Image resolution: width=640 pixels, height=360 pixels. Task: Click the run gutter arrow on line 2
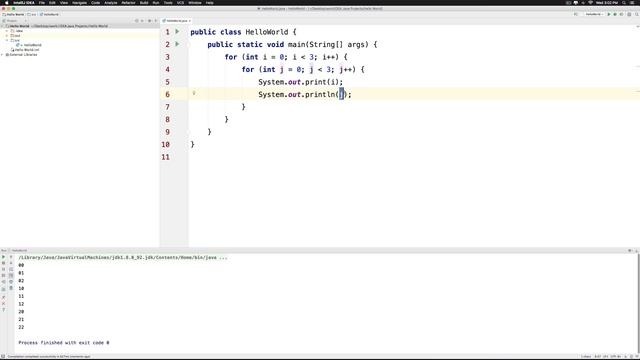177,44
